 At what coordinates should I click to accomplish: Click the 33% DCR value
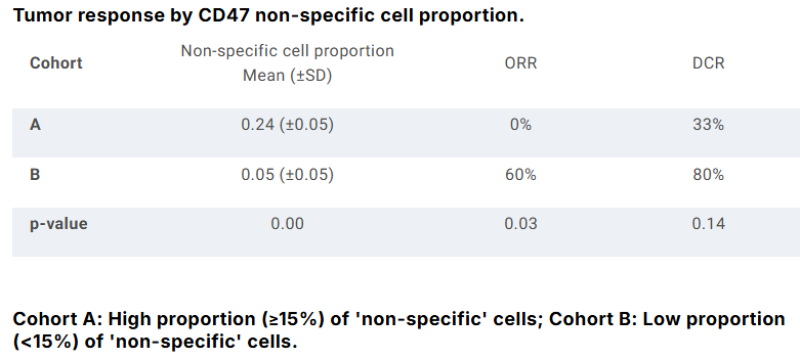[708, 124]
